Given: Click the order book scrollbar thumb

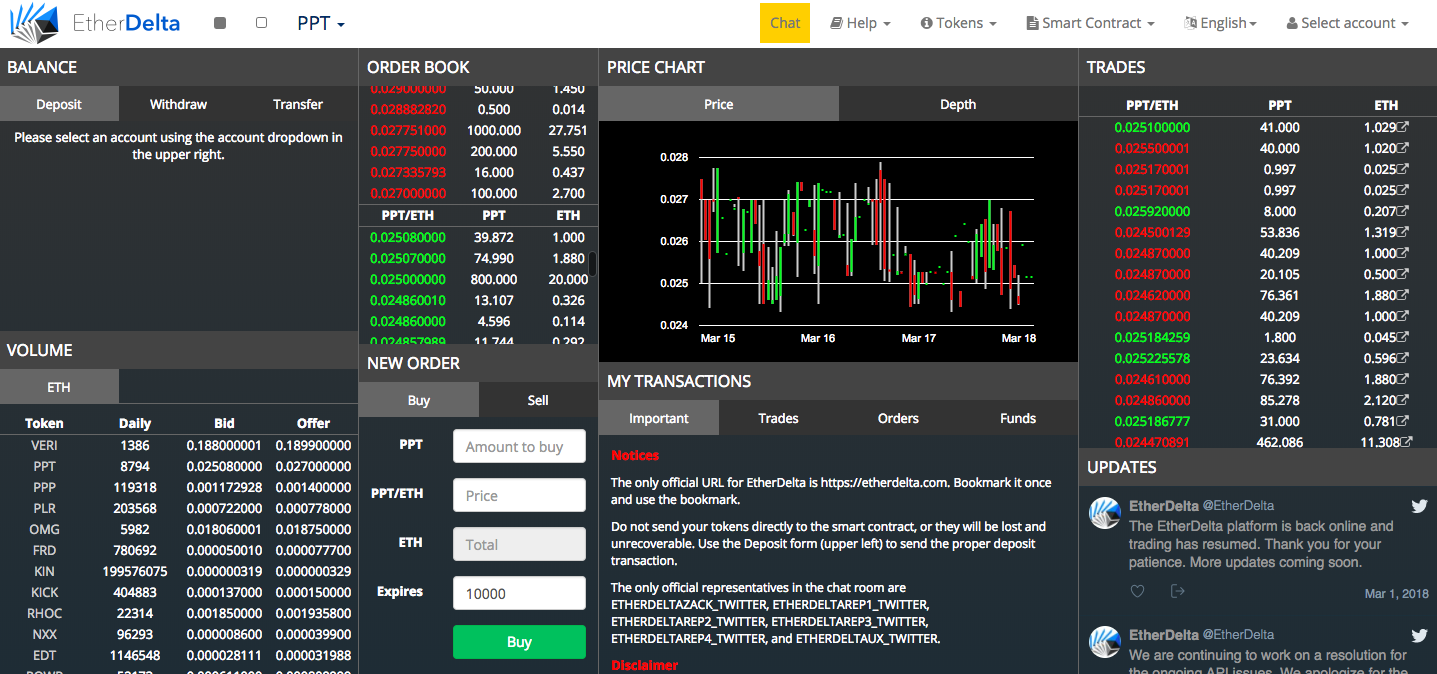Looking at the screenshot, I should coord(592,264).
